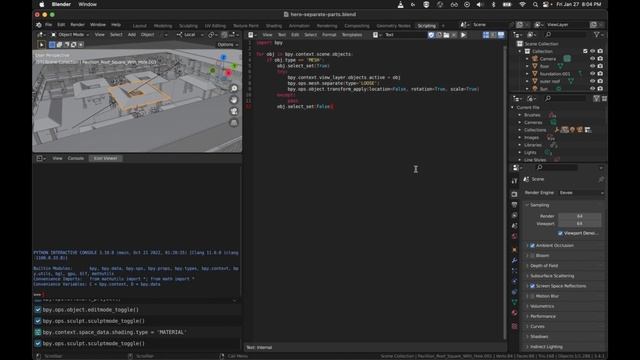Click the outliner filter funnel icon
This screenshot has height=360, width=640.
click(596, 35)
